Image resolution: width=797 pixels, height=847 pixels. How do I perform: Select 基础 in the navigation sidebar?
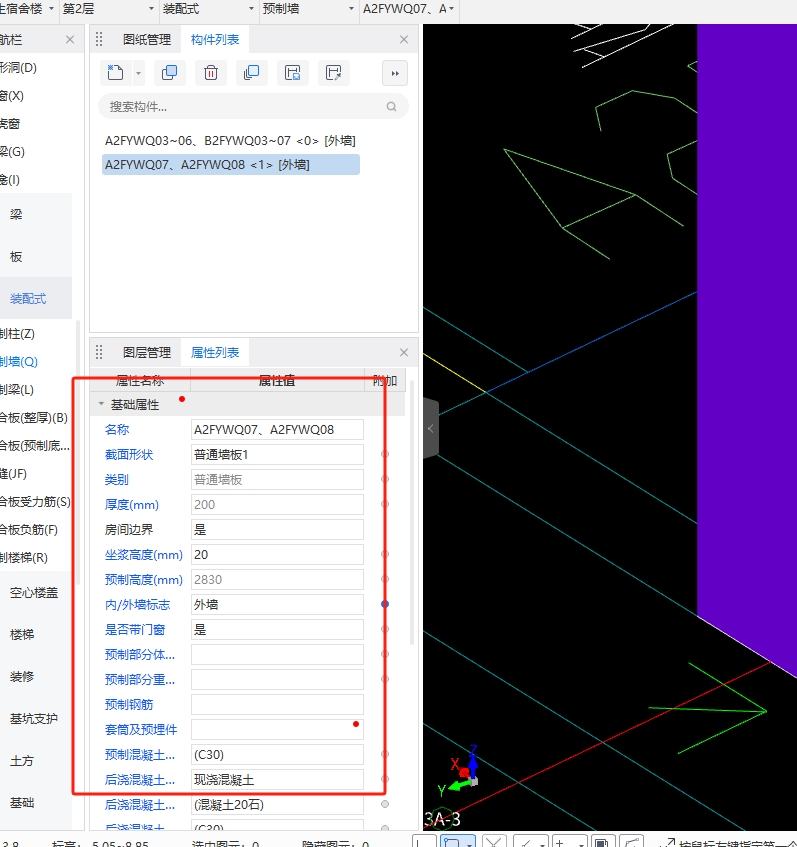tap(22, 803)
